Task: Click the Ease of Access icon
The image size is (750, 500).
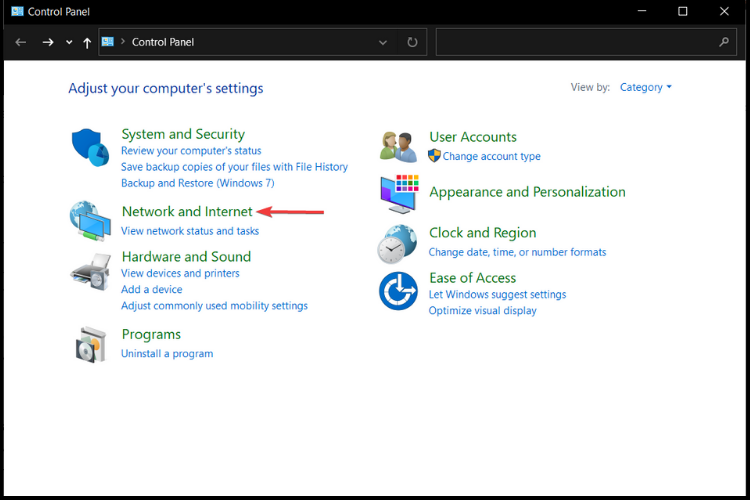Action: click(398, 291)
